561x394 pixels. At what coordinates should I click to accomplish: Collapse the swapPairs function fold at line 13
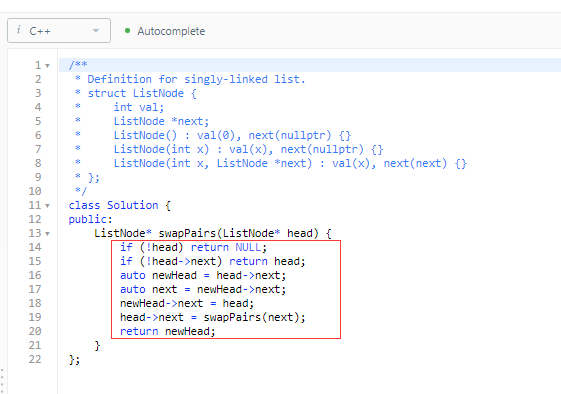click(47, 234)
